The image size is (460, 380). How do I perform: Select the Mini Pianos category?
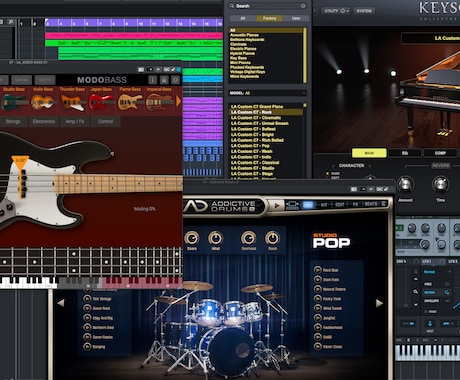pyautogui.click(x=240, y=63)
